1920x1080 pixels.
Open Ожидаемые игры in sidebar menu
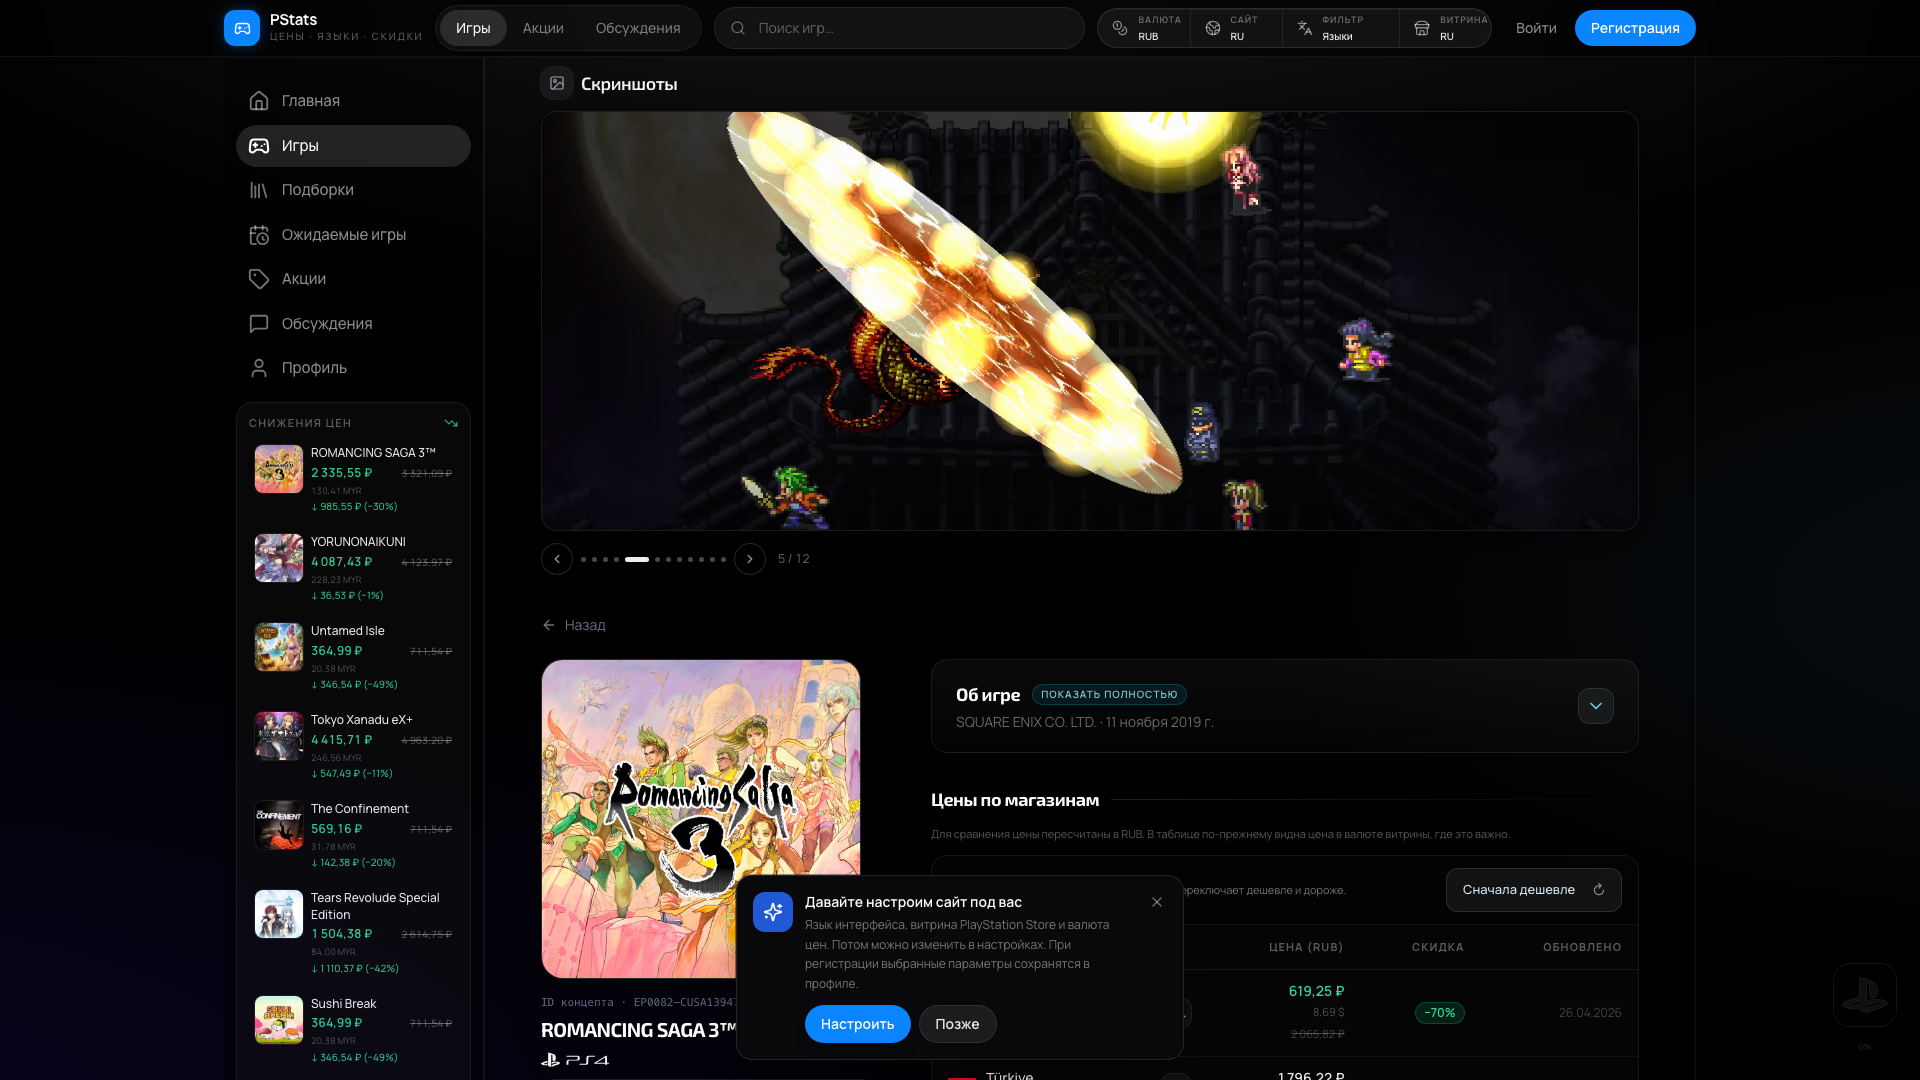[x=353, y=235]
